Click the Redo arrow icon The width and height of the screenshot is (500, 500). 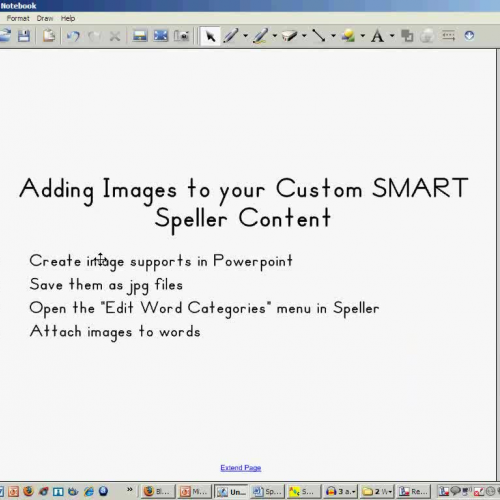(94, 36)
